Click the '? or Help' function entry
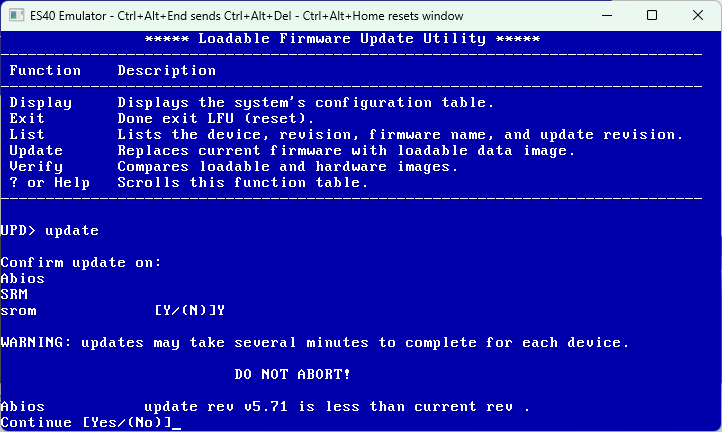The height and width of the screenshot is (432, 722). pos(50,182)
